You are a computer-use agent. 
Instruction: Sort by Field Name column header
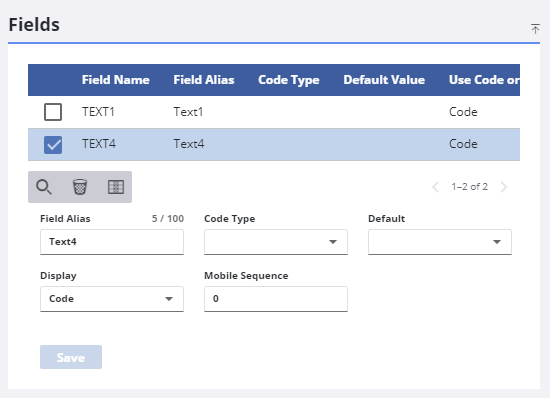(x=116, y=80)
